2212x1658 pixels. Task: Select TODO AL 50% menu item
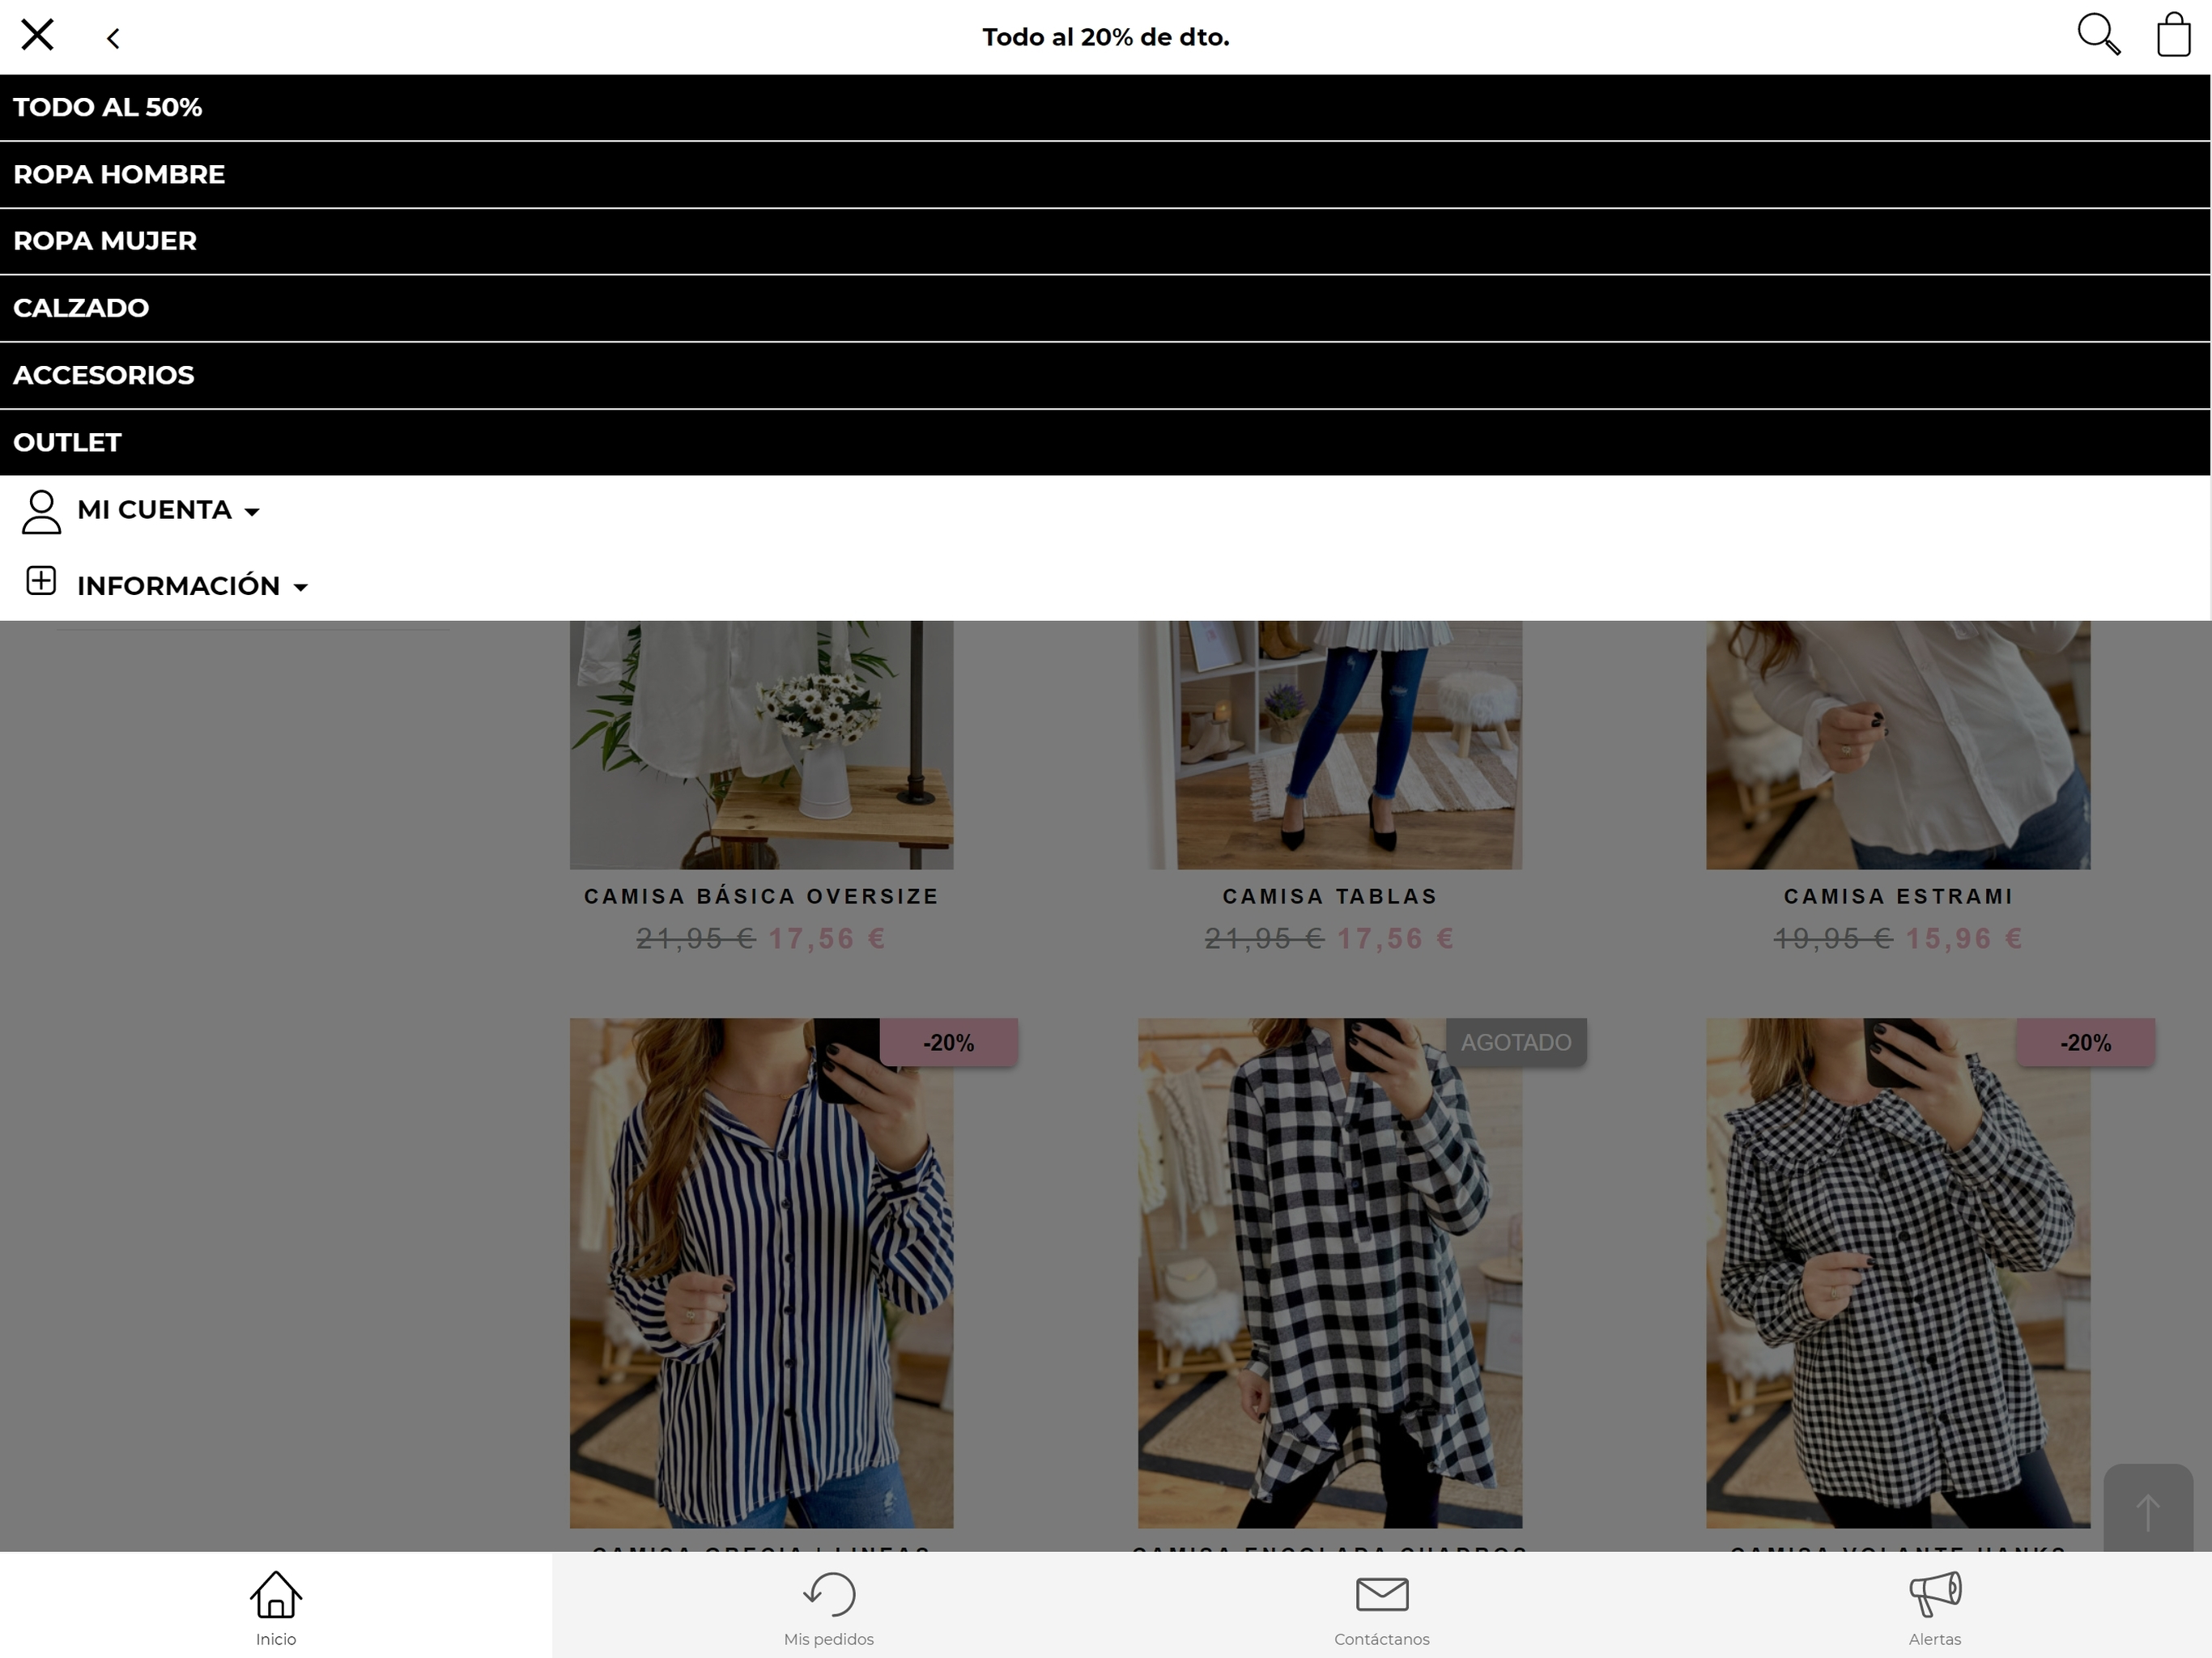pos(108,107)
